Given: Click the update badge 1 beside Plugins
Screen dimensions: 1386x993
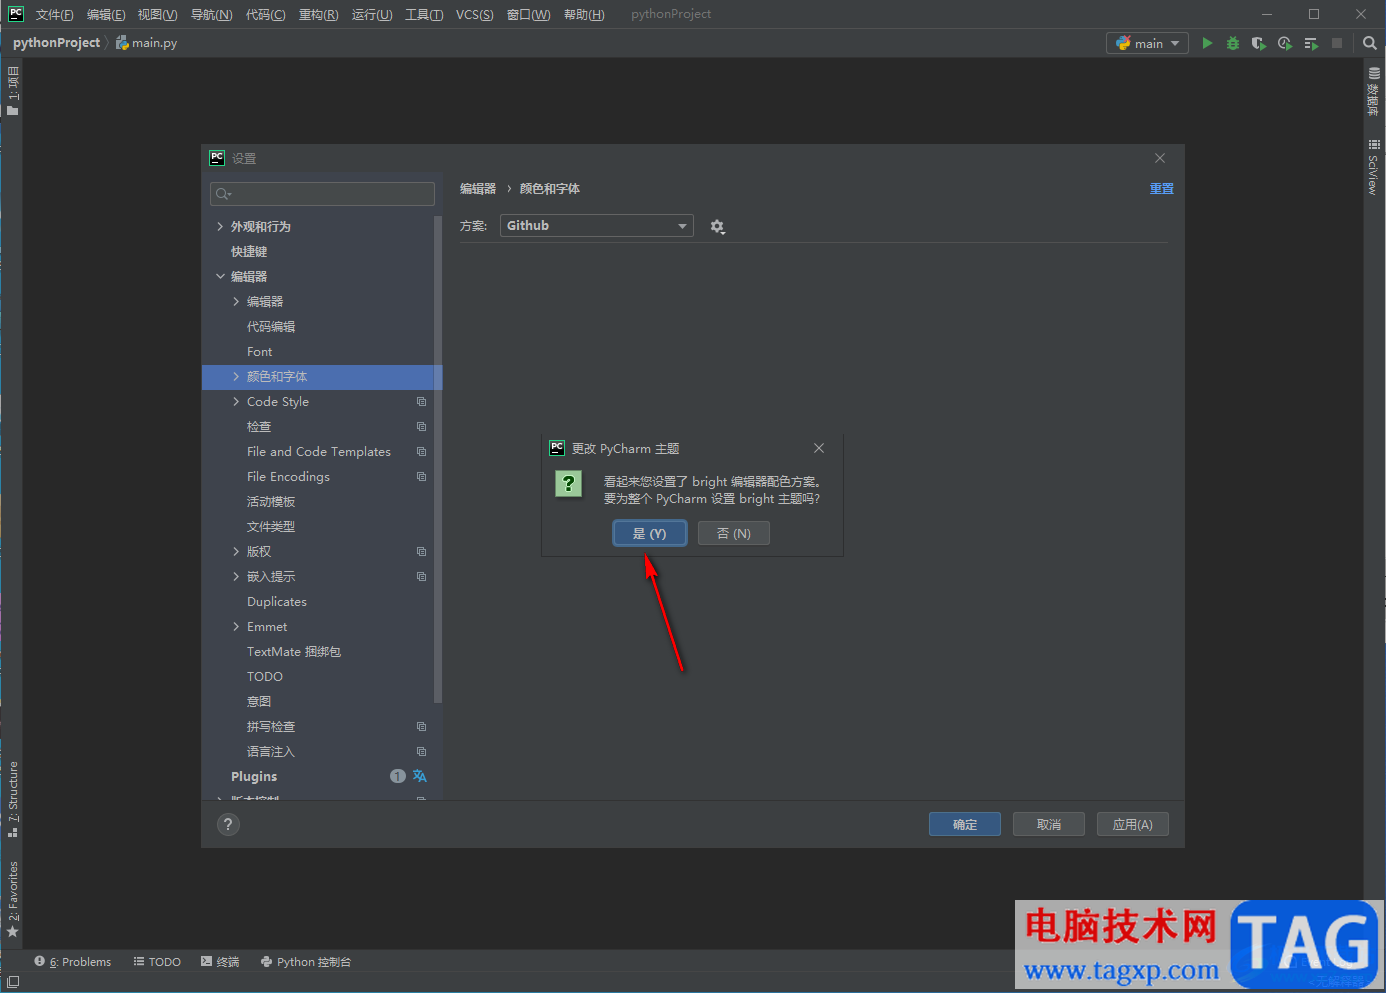Looking at the screenshot, I should (x=398, y=776).
